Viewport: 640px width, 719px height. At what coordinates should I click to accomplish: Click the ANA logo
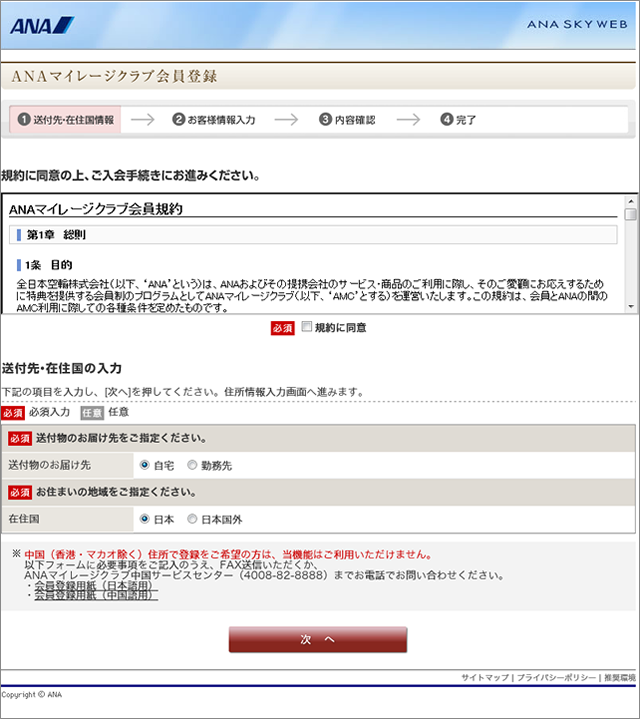pyautogui.click(x=42, y=25)
